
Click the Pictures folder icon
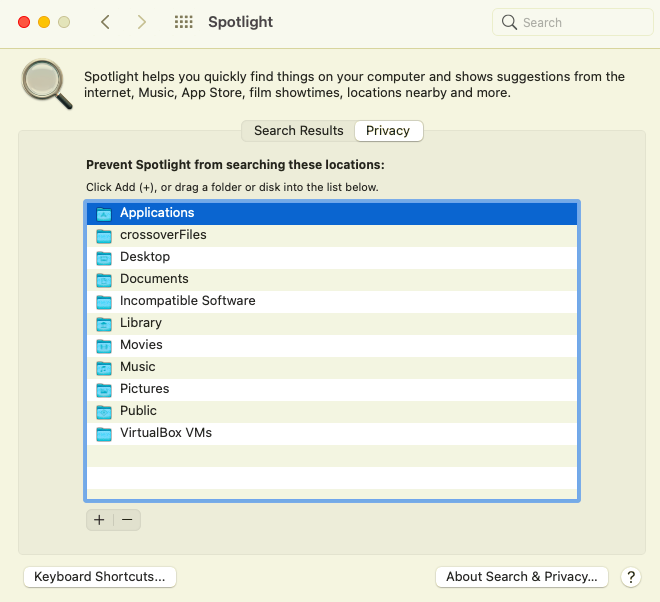tap(104, 390)
